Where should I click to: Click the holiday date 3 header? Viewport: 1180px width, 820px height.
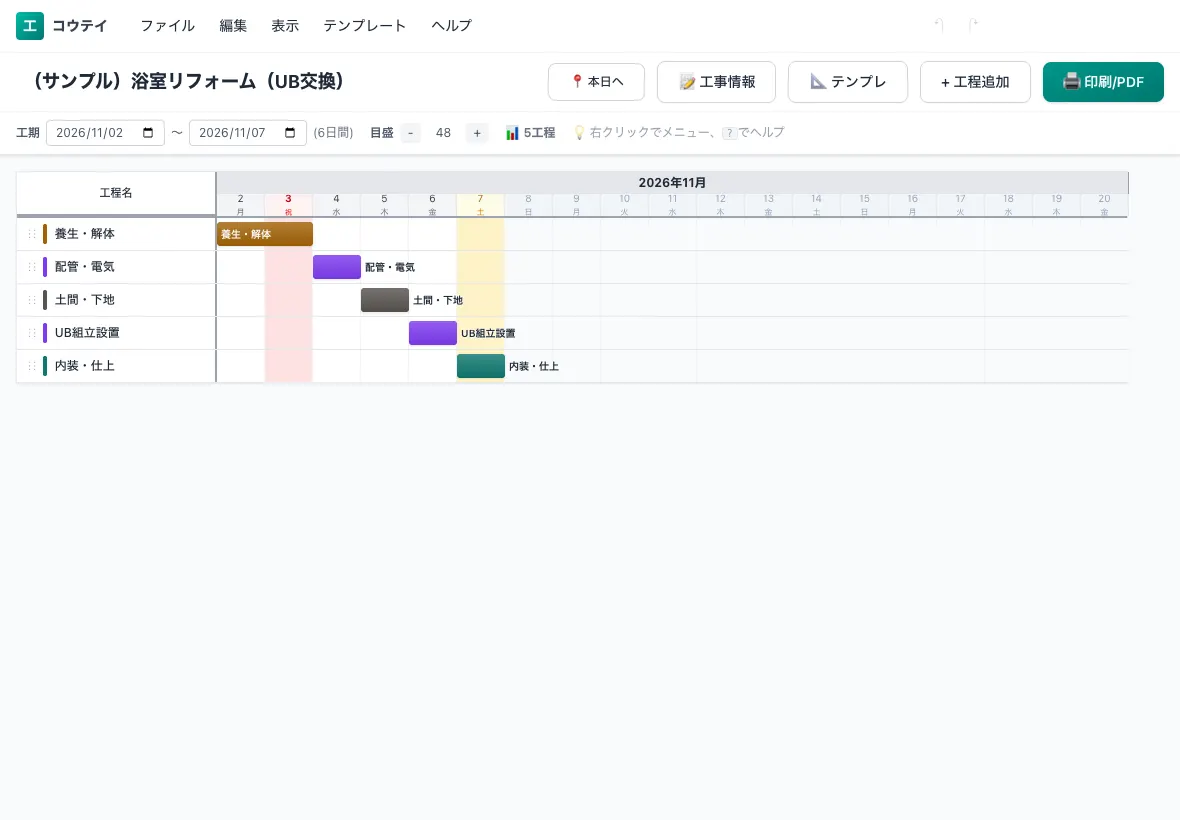(288, 205)
